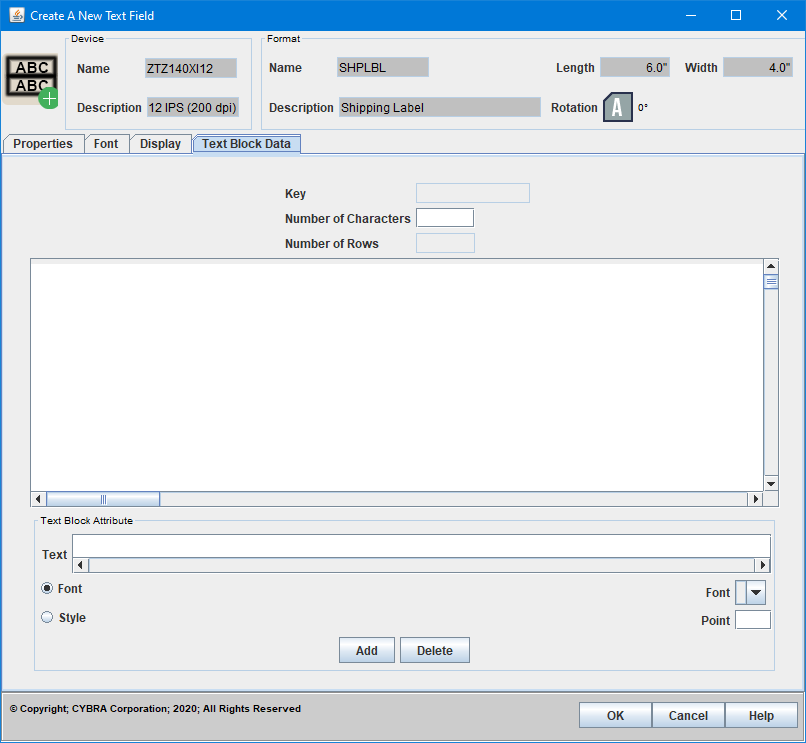The image size is (806, 743).
Task: Switch to the Display tab
Action: pyautogui.click(x=160, y=144)
